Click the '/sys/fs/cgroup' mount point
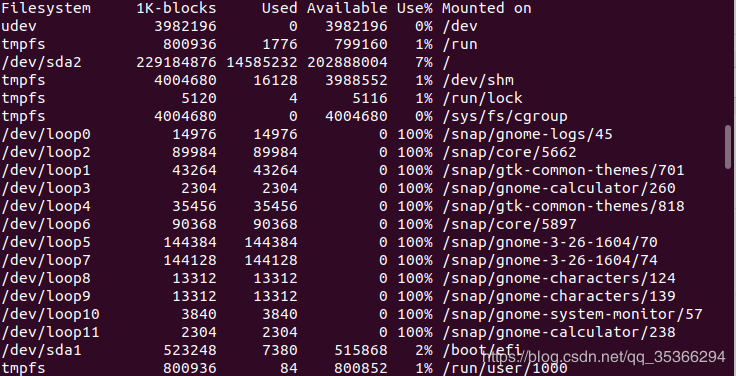This screenshot has height=376, width=736. tap(505, 116)
